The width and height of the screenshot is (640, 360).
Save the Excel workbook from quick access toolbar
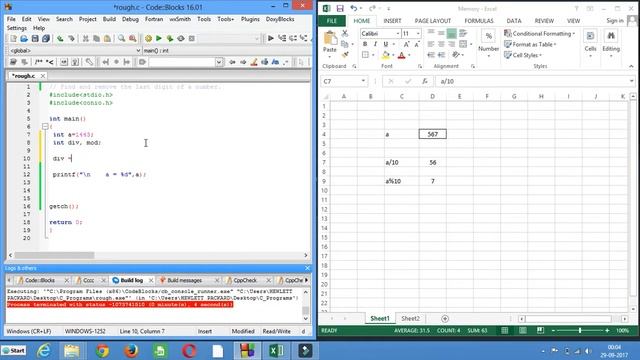[x=340, y=9]
